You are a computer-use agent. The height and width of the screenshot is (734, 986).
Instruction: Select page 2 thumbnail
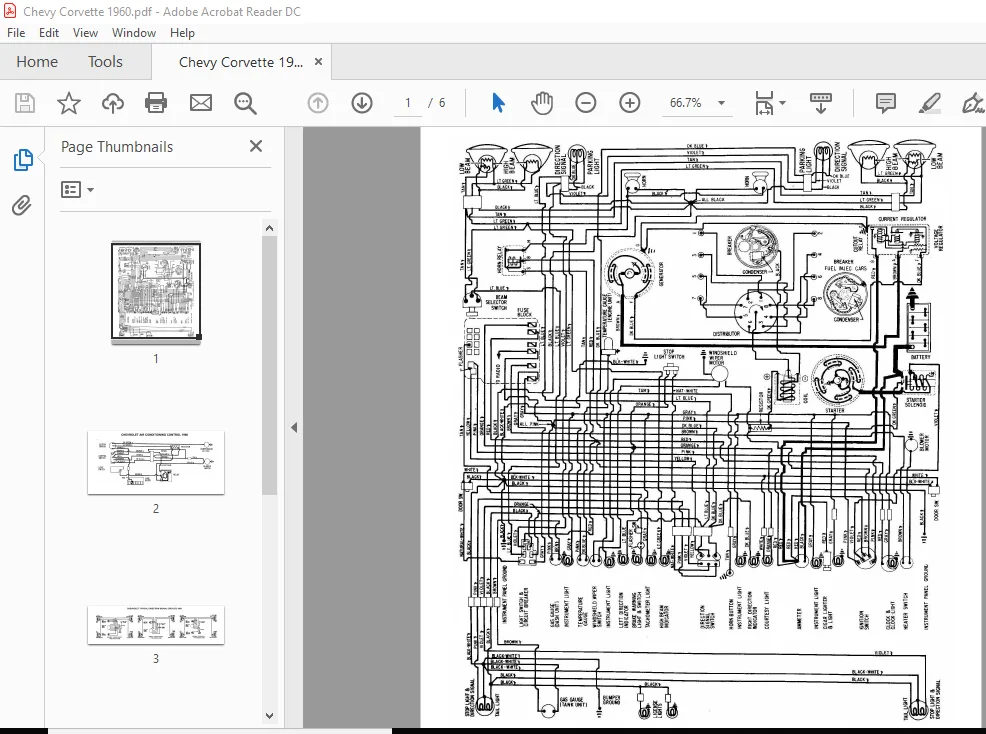(156, 462)
